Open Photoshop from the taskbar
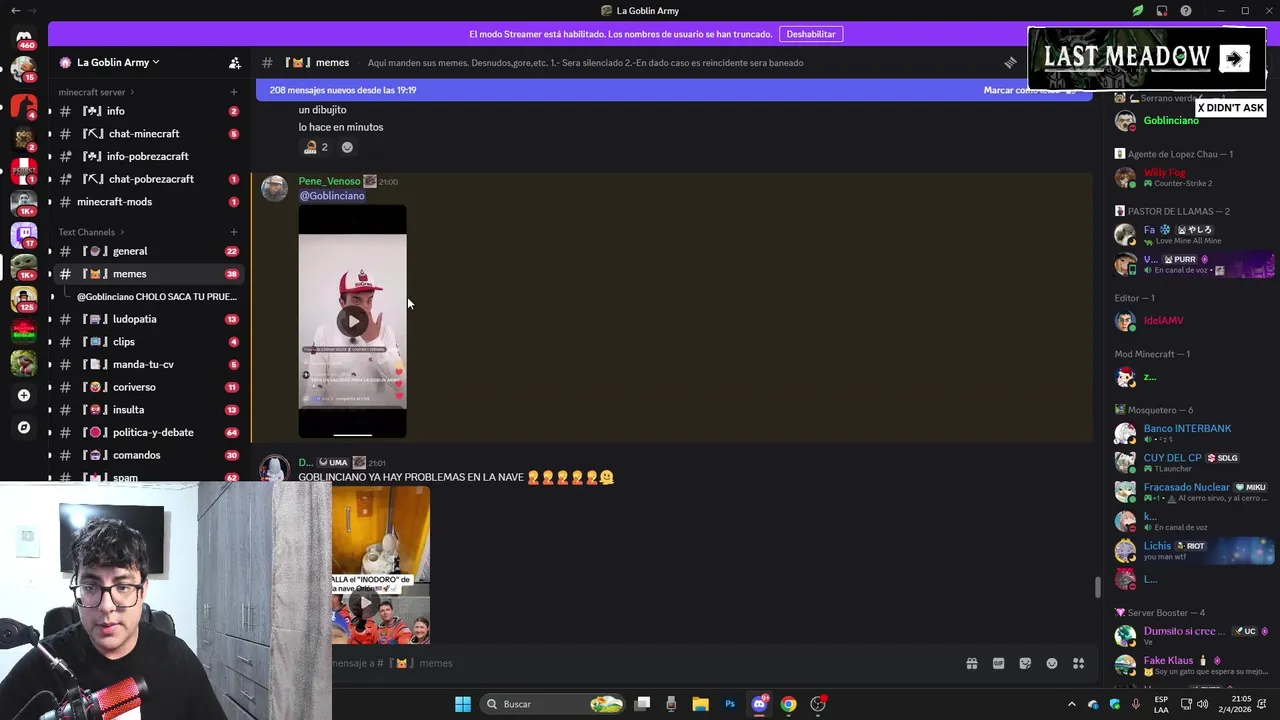Screen dimensions: 1280x720 point(730,704)
